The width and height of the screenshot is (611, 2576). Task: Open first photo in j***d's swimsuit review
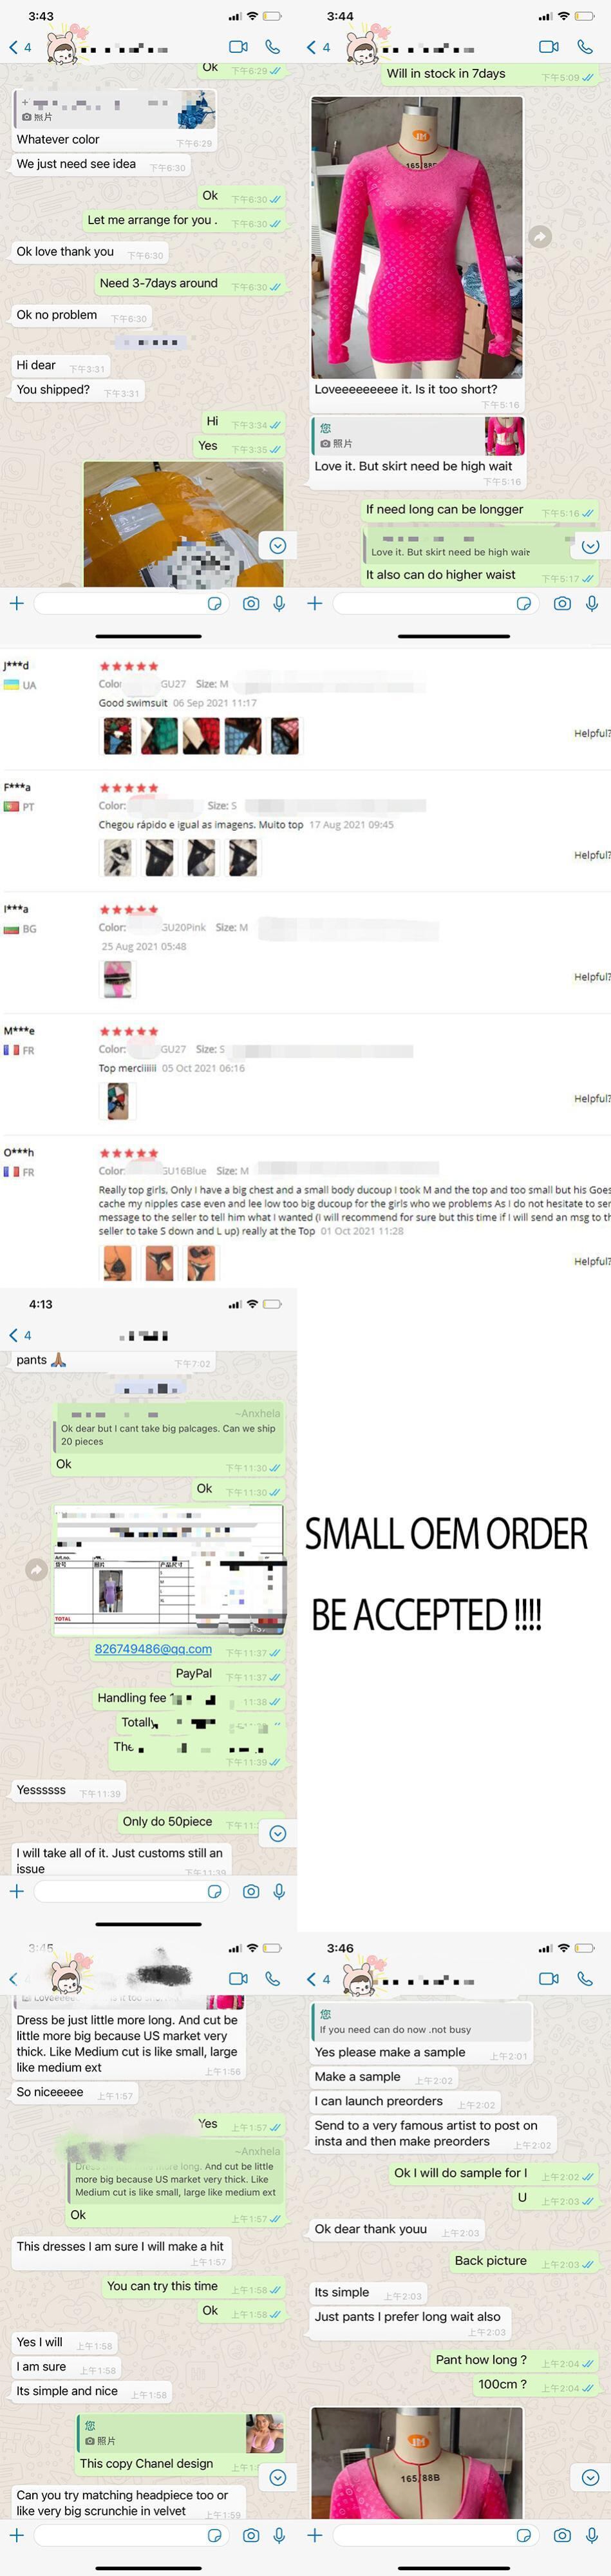click(117, 736)
